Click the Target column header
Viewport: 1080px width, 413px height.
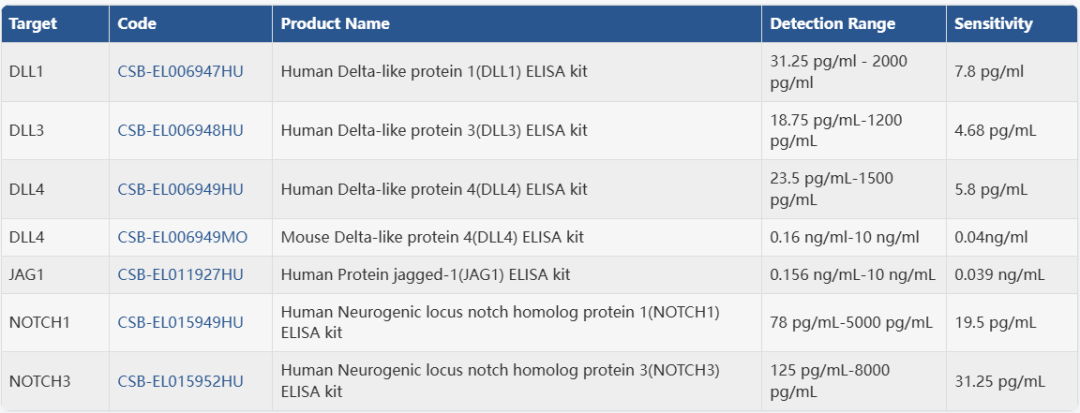pos(33,24)
